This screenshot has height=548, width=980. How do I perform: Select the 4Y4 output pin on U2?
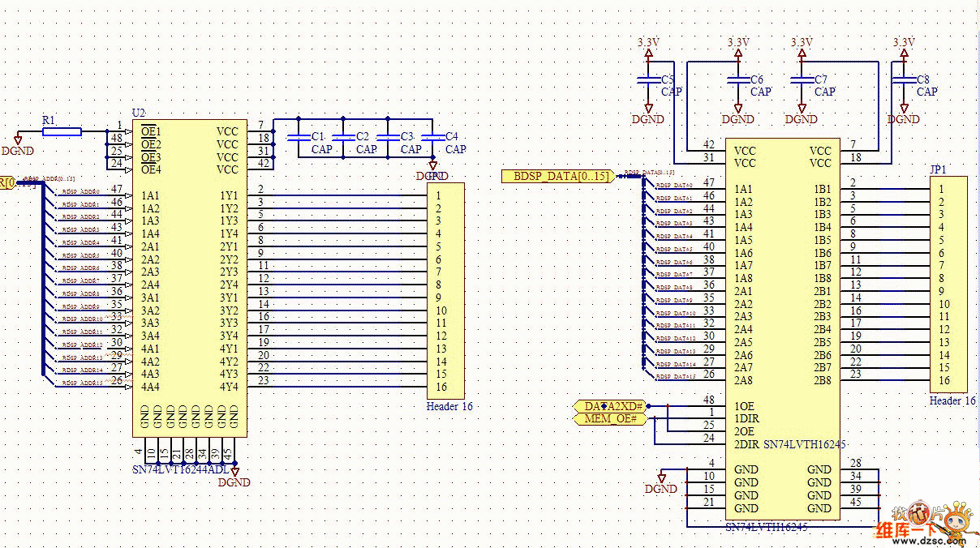229,387
